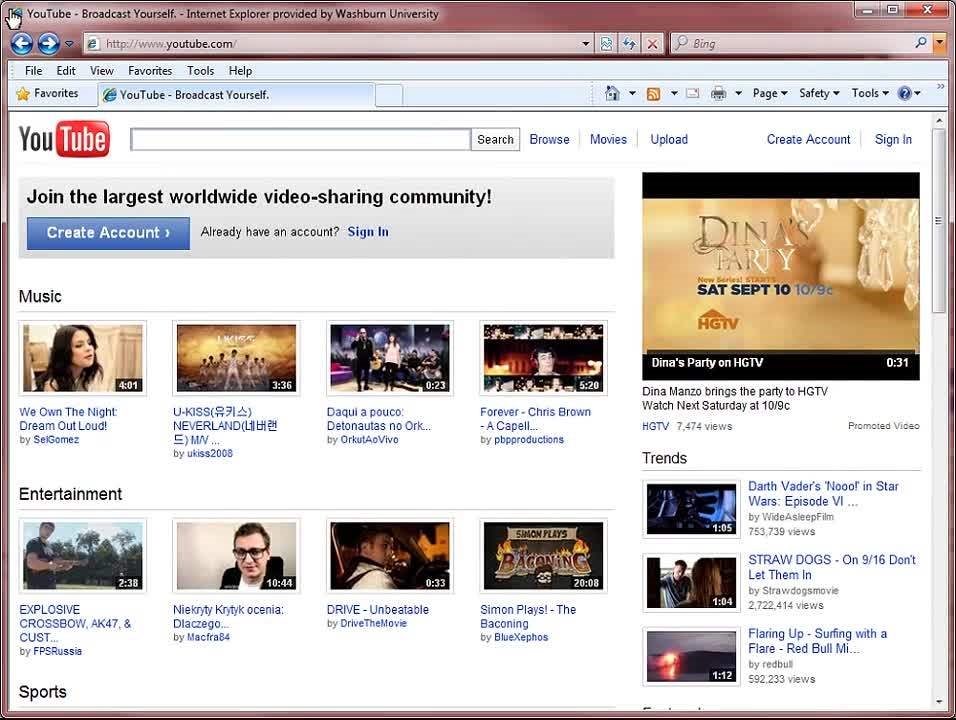Open the Help menu
Screen dimensions: 956x720
tap(240, 71)
